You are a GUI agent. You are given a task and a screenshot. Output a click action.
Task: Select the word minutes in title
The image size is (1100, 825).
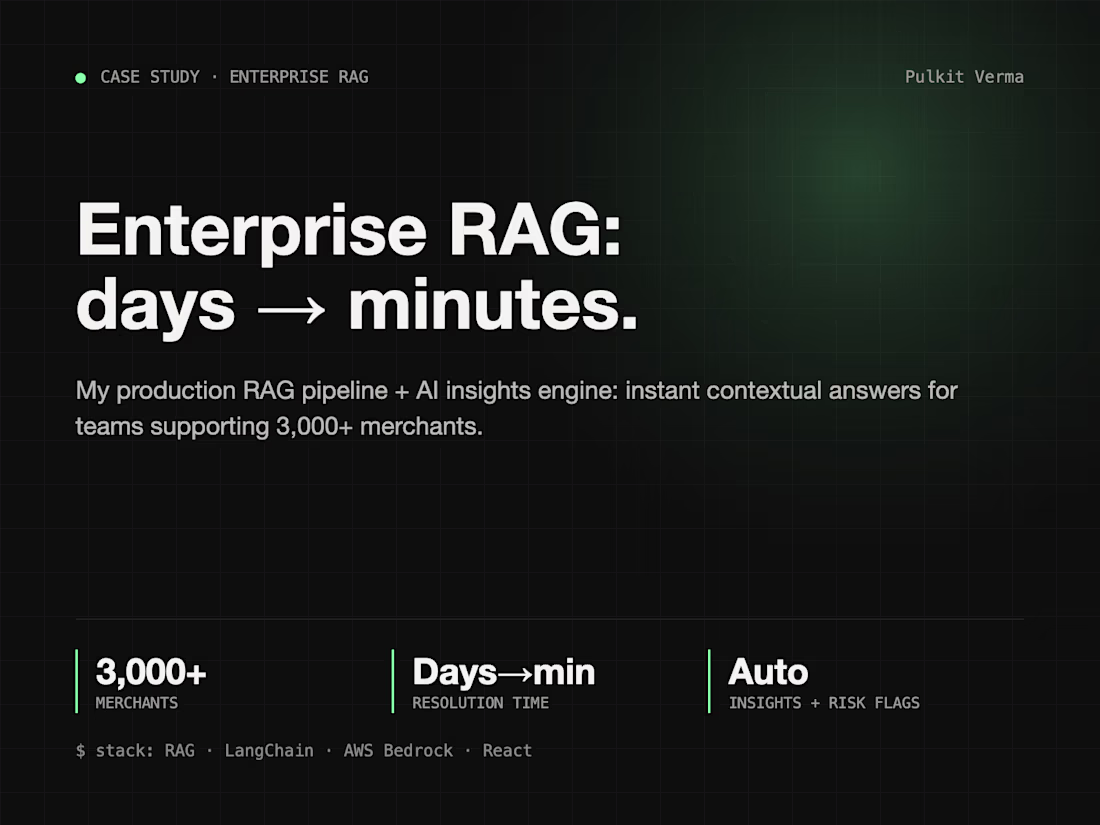click(493, 304)
